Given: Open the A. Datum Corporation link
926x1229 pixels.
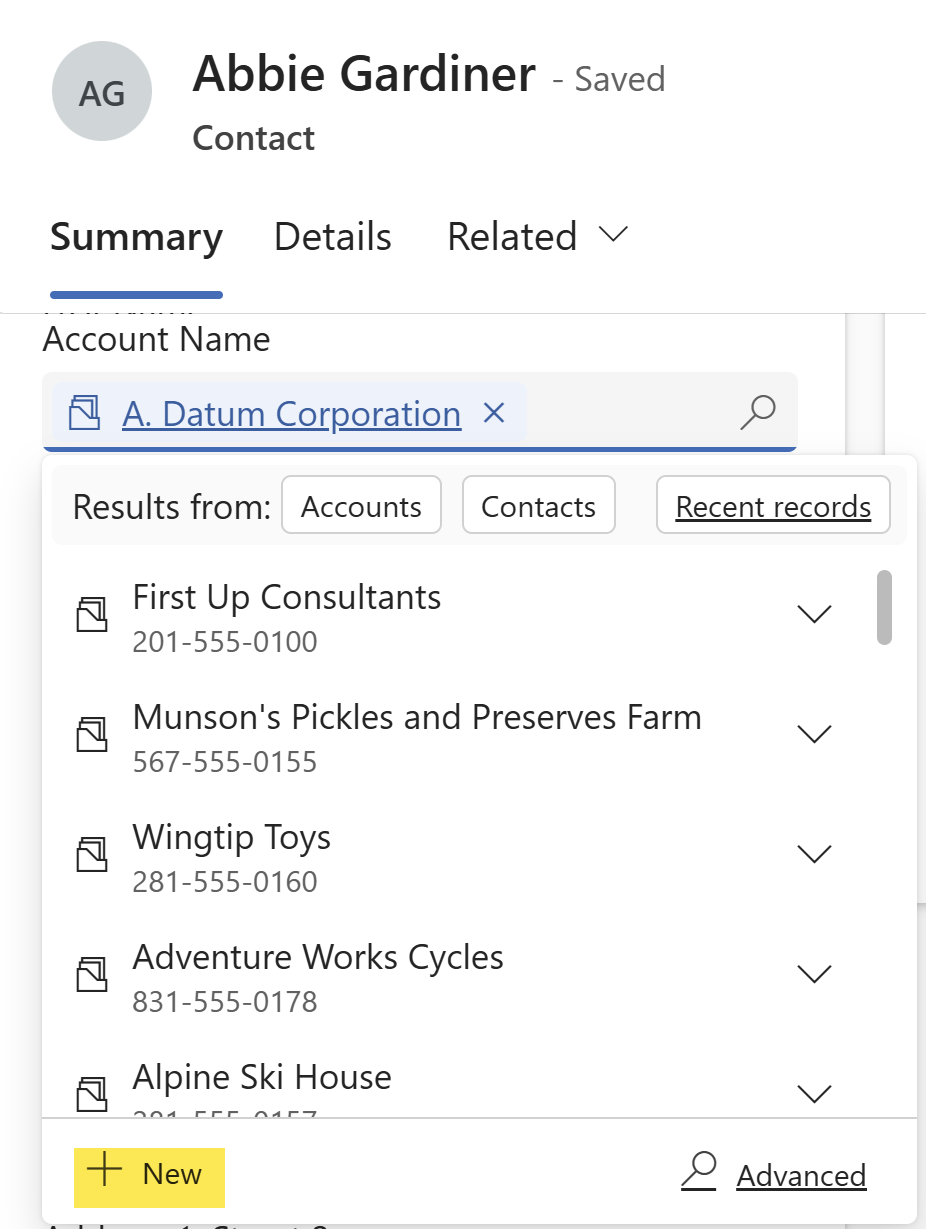Looking at the screenshot, I should [x=292, y=413].
